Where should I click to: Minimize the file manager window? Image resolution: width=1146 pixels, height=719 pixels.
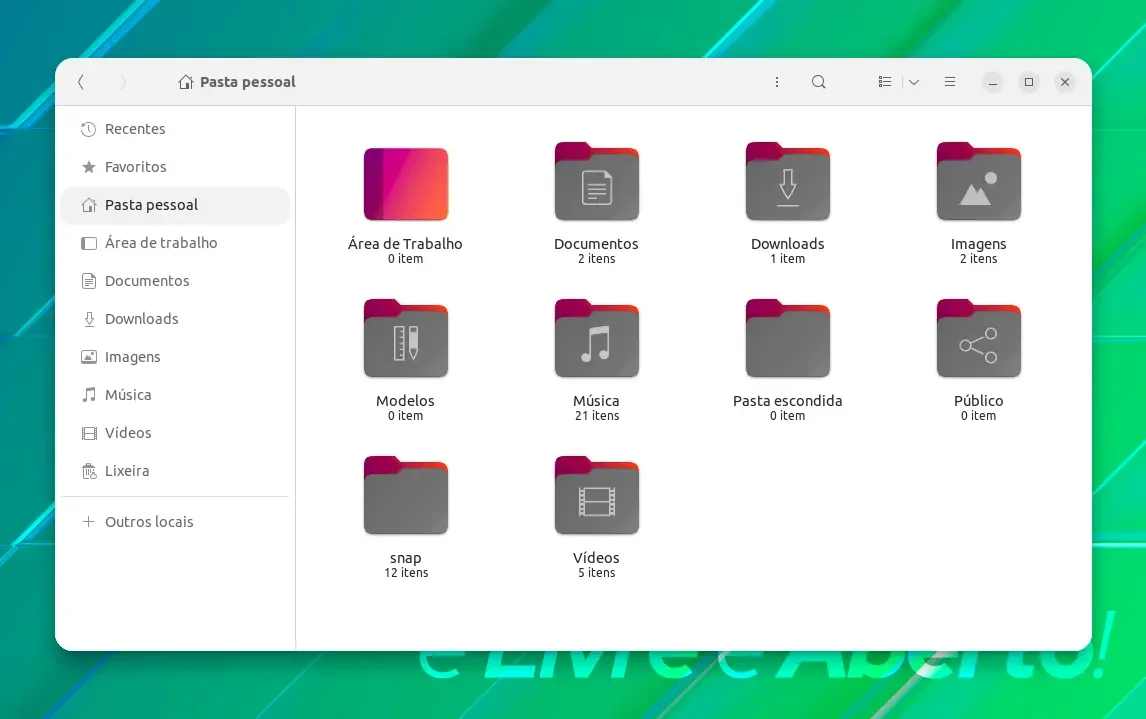pyautogui.click(x=993, y=82)
